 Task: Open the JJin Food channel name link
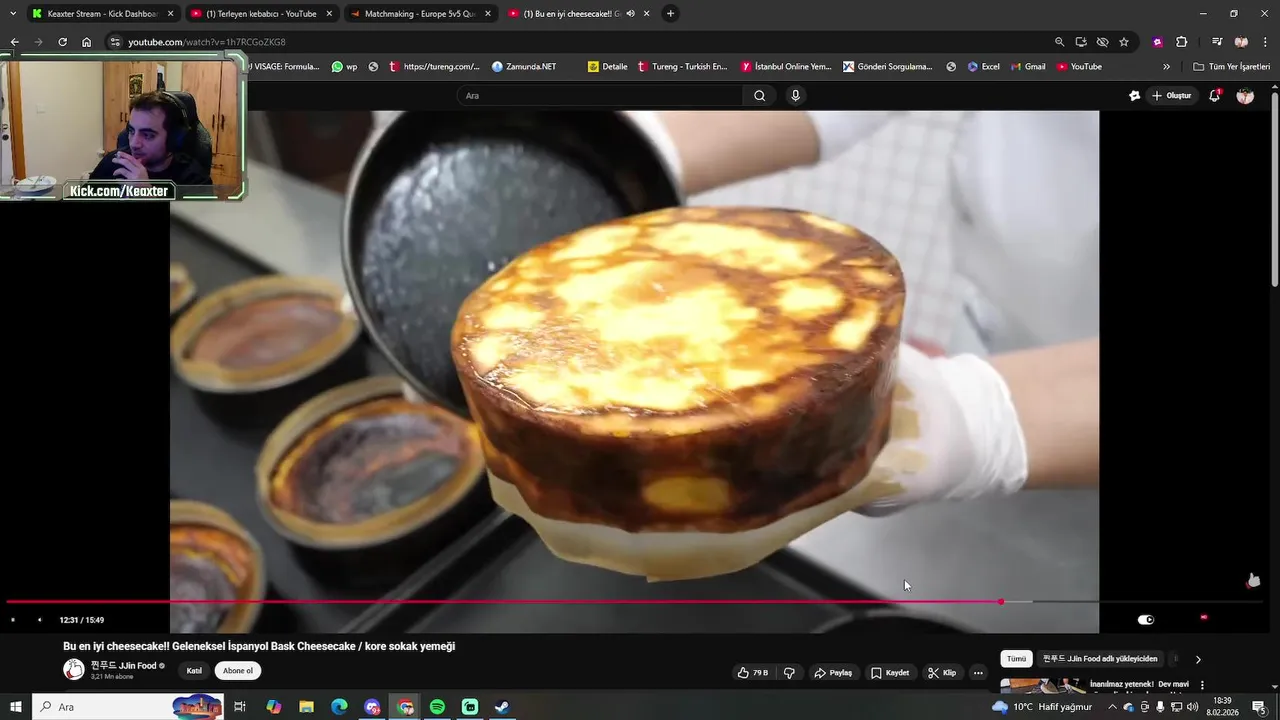[124, 666]
